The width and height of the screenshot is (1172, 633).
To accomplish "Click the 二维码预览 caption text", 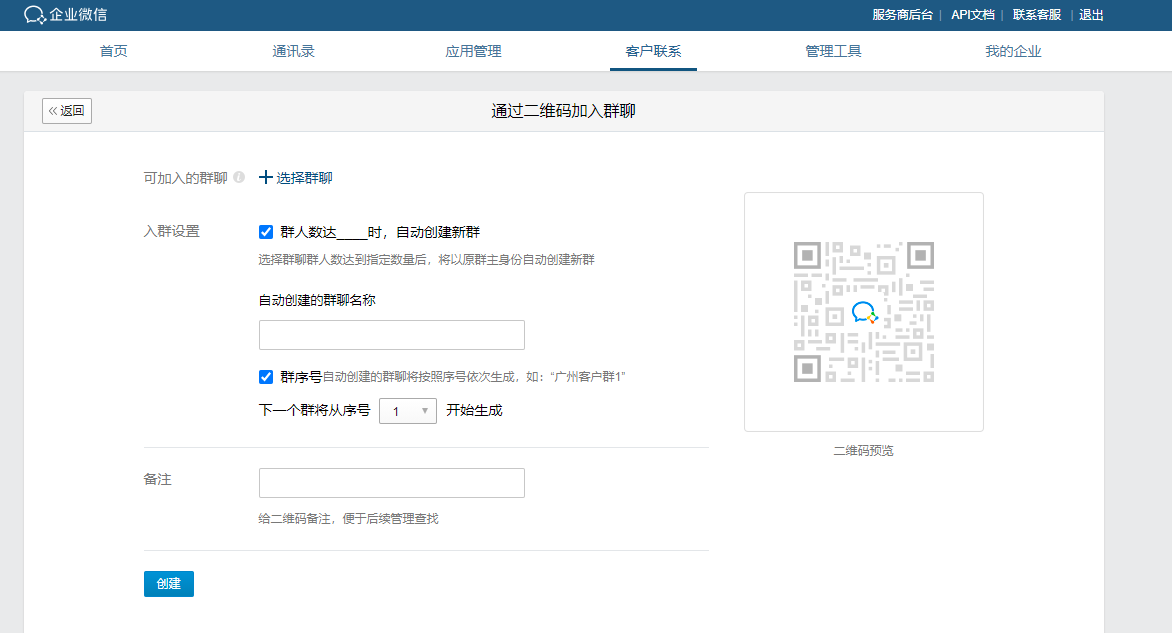I will (x=863, y=451).
